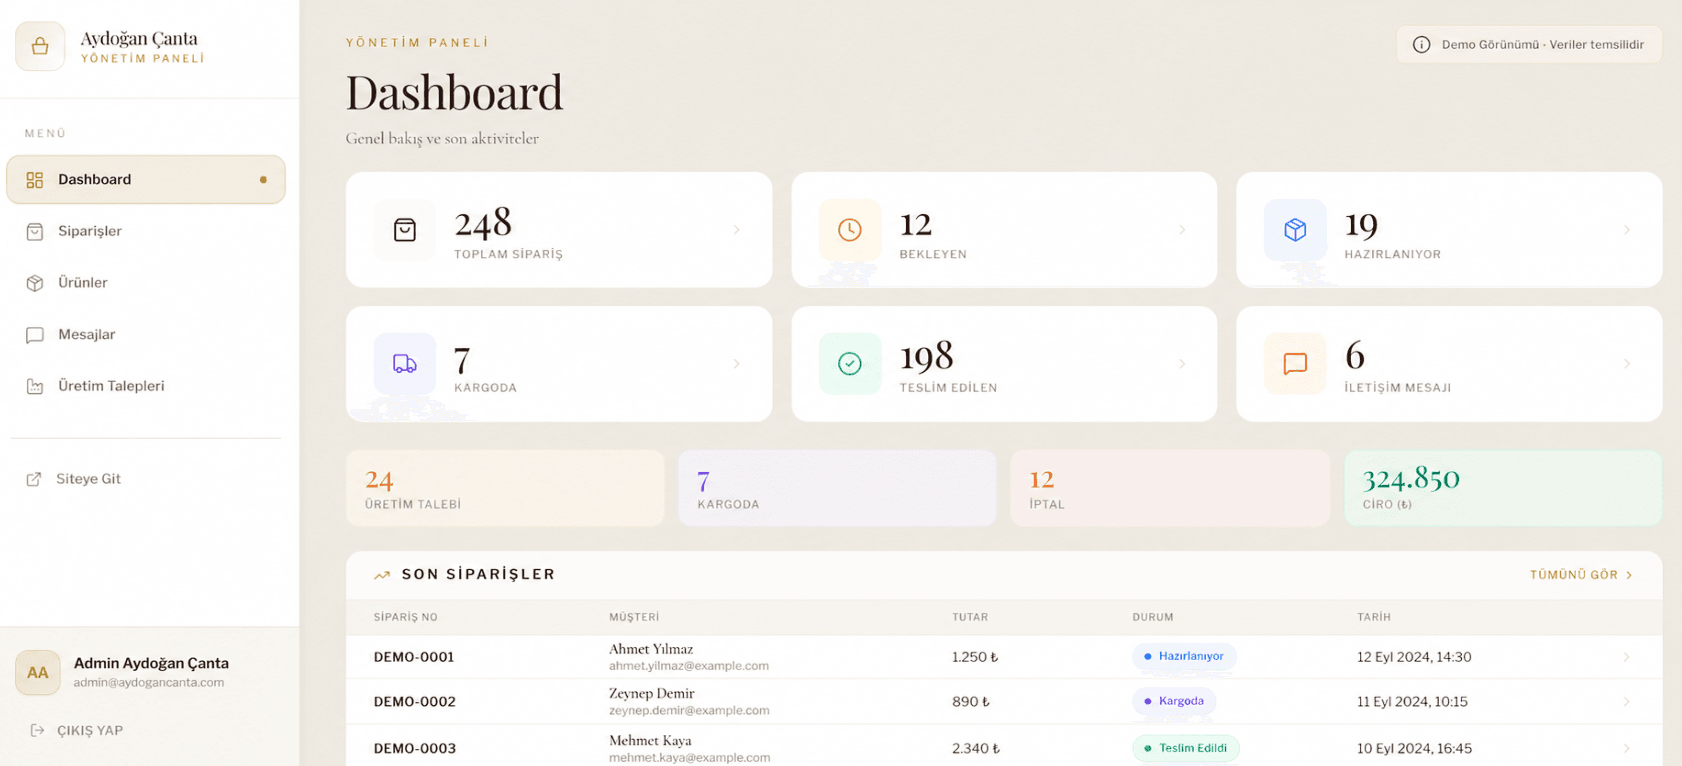Expand order DEMO-0001 row chevron

tap(1627, 657)
